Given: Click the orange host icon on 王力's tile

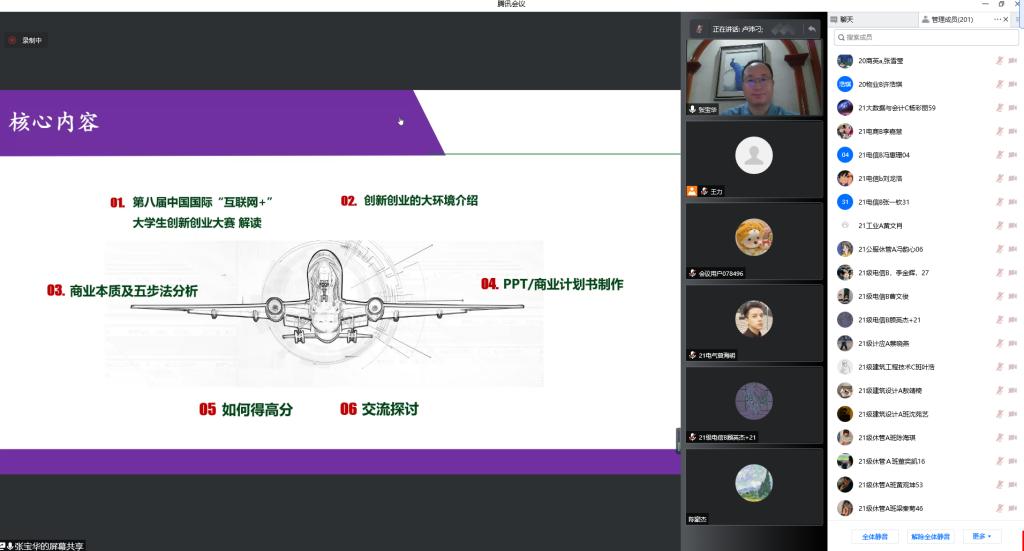Looking at the screenshot, I should [691, 191].
